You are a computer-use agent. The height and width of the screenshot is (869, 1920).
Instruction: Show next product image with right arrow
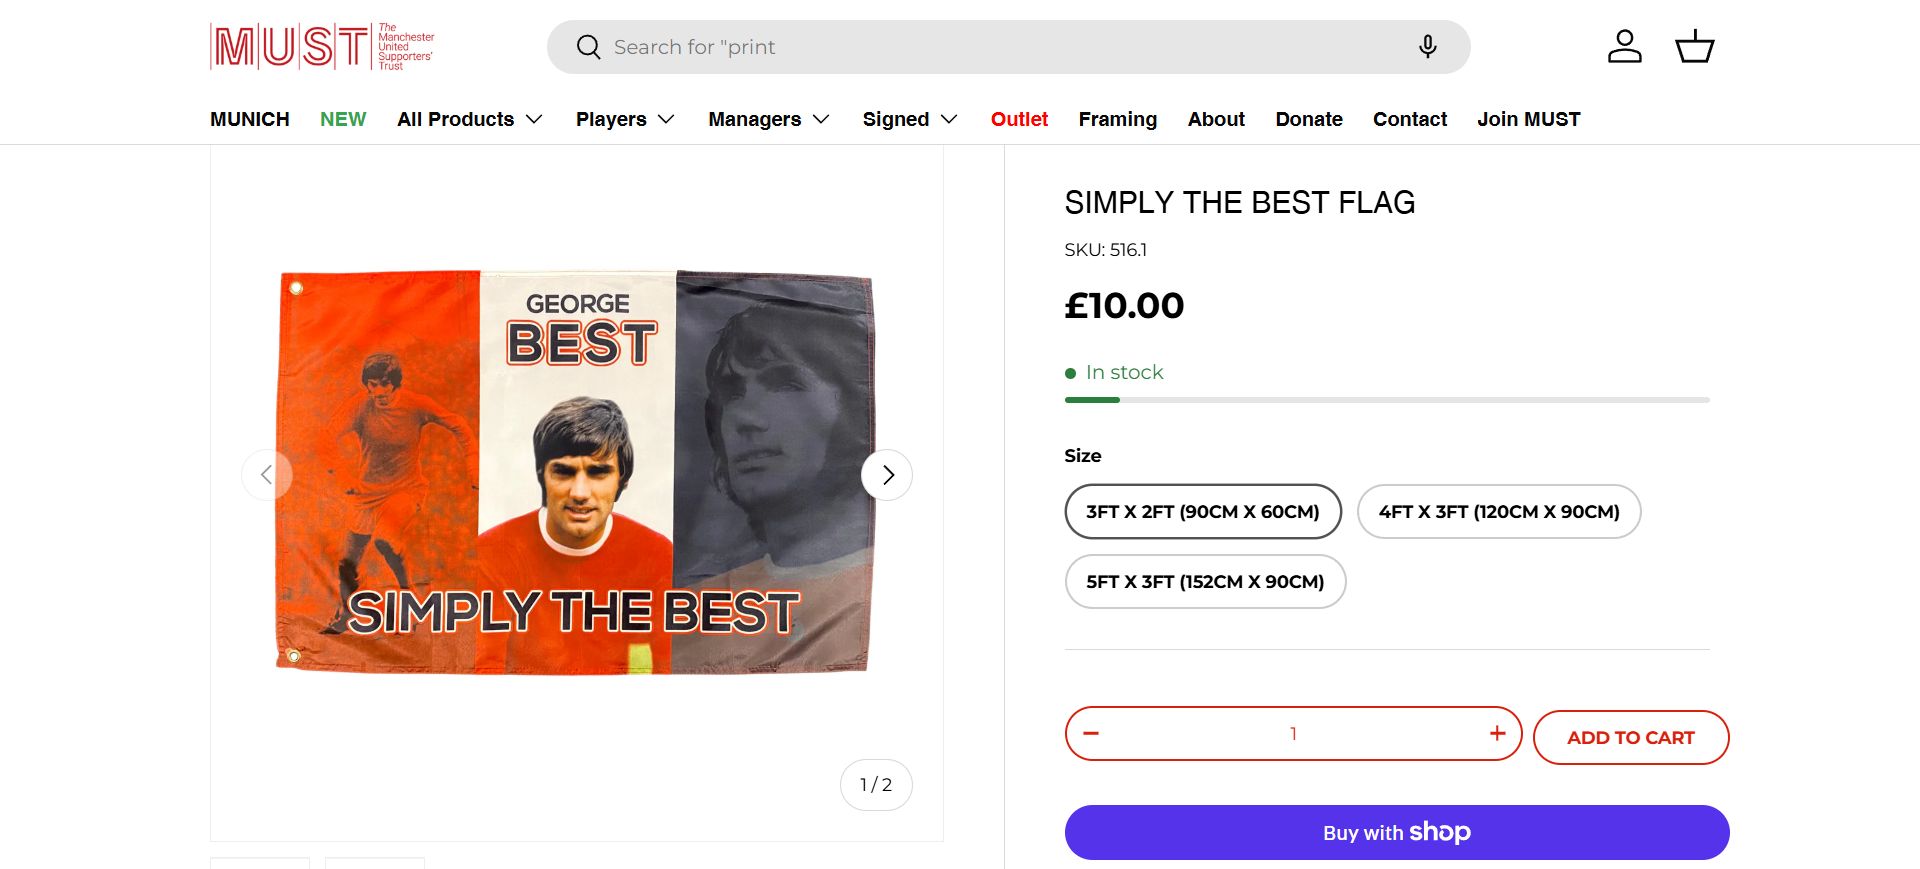[887, 475]
